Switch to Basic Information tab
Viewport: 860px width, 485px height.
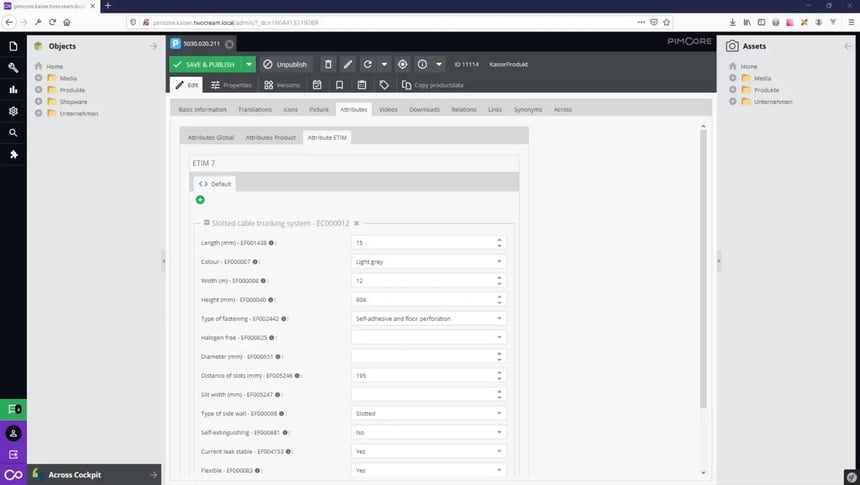tap(202, 110)
